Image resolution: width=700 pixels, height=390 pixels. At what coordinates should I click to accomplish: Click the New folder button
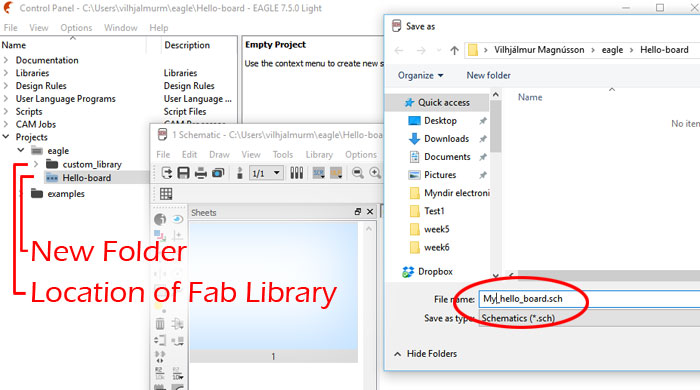point(488,75)
